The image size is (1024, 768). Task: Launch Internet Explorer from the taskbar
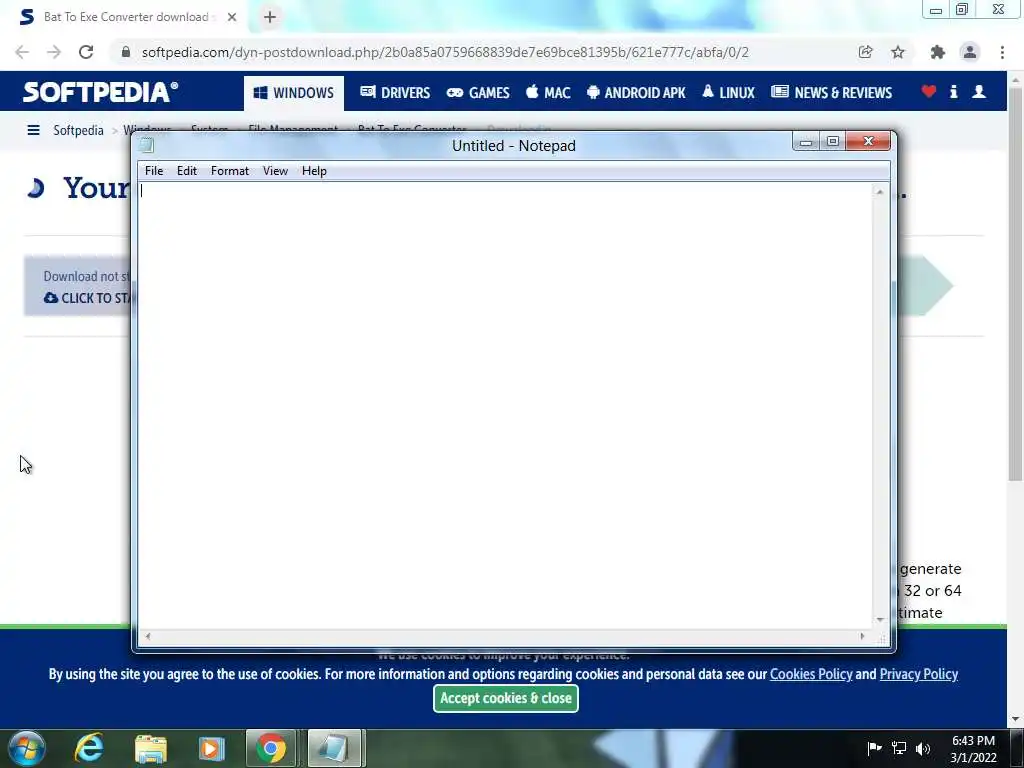coord(89,748)
